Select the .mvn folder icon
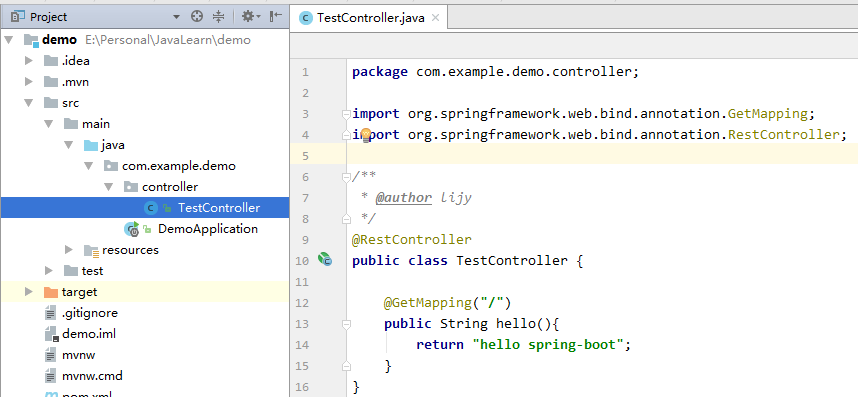Screen dimensions: 858x397 tap(51, 82)
